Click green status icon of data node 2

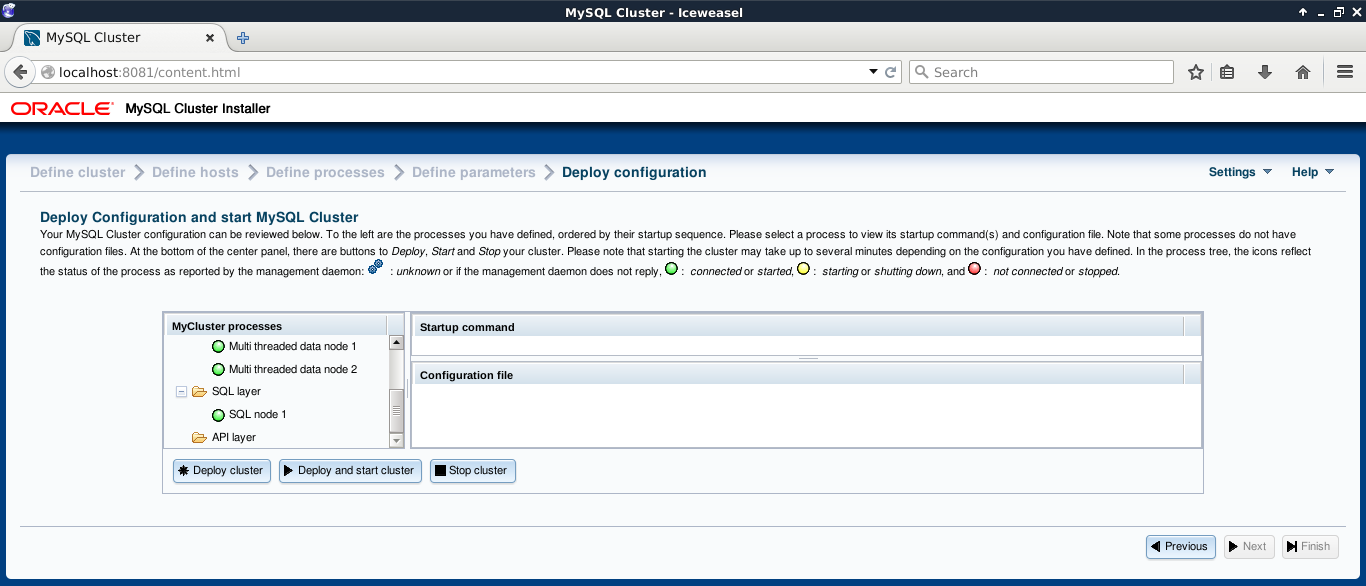[x=218, y=370]
